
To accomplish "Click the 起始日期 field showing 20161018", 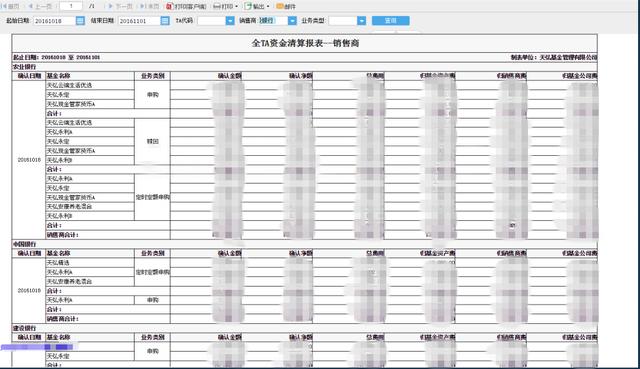I will pos(54,20).
